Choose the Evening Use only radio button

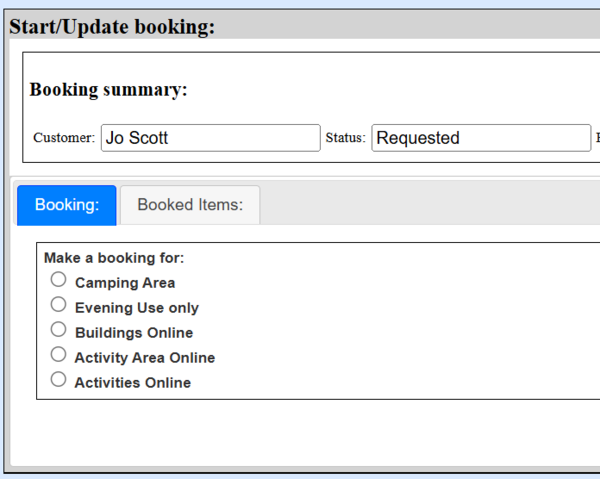pos(58,305)
